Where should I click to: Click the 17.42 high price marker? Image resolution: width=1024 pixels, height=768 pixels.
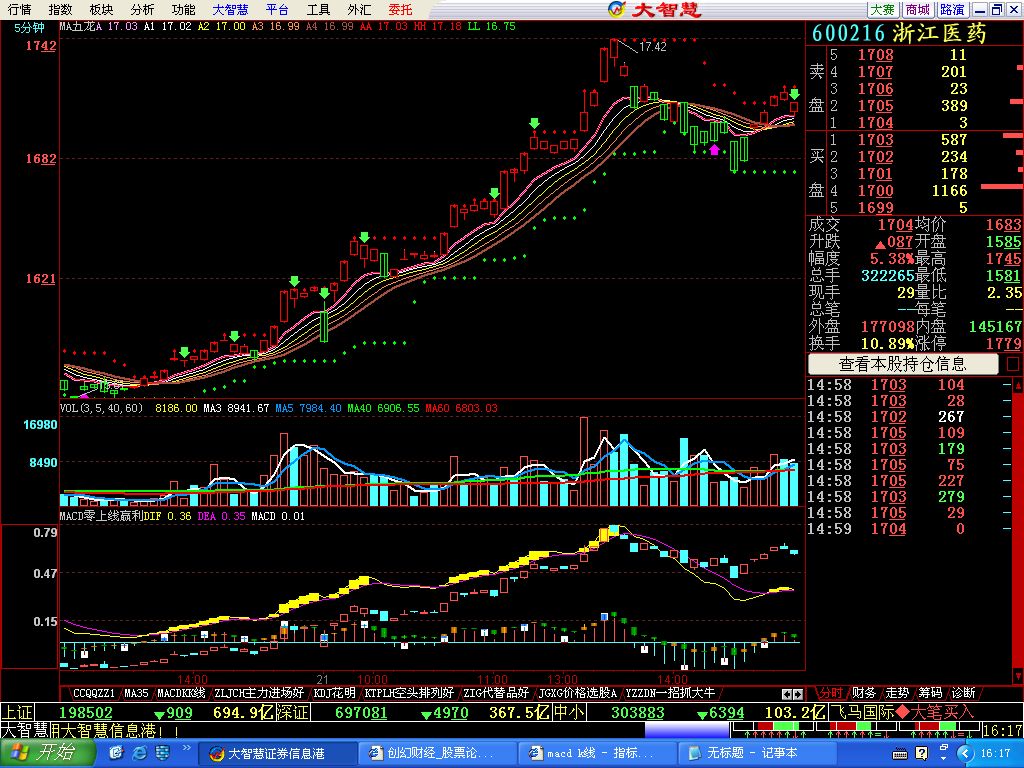coord(652,46)
